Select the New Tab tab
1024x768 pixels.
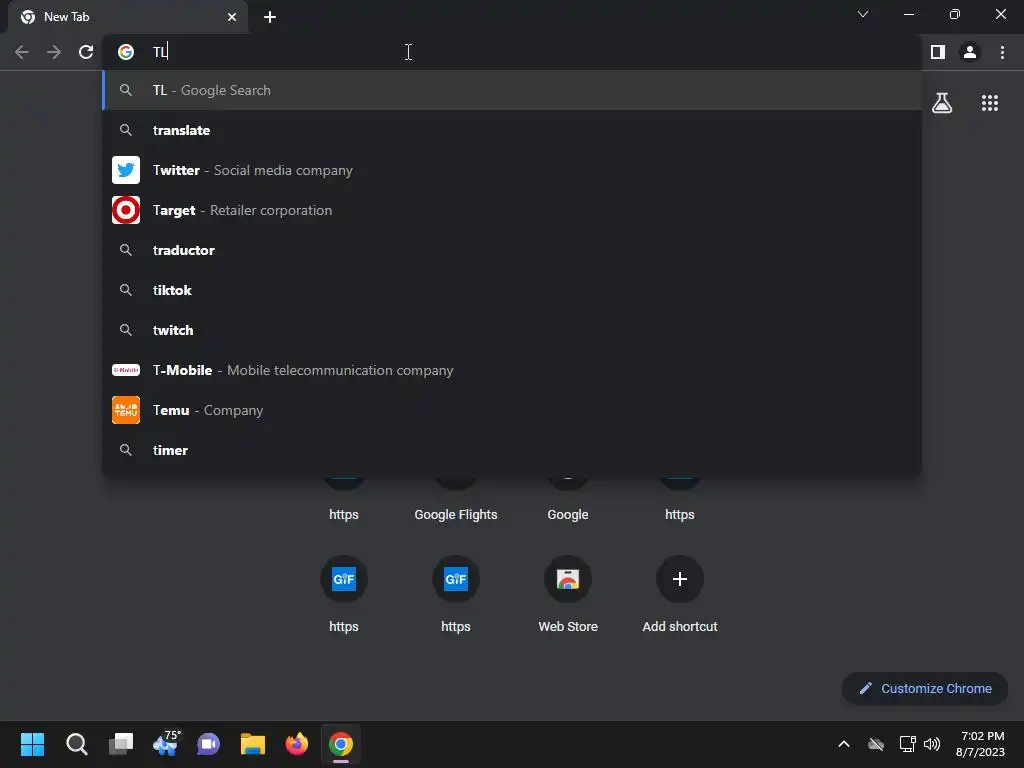128,17
